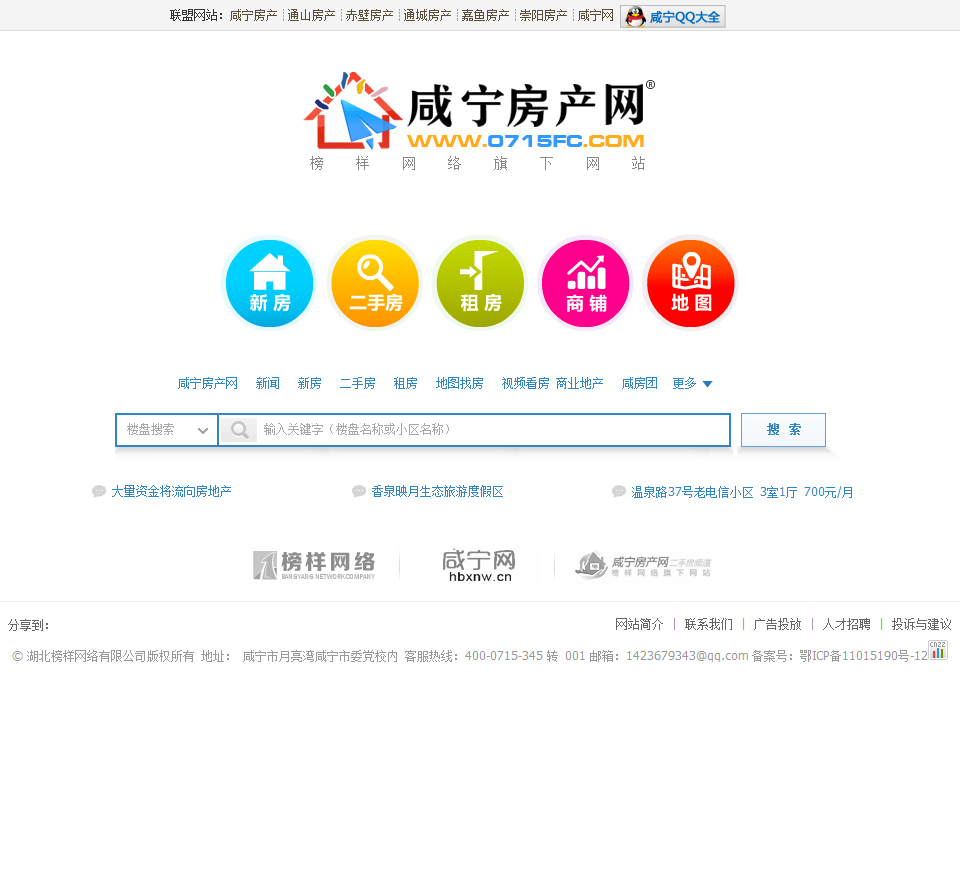Open the 二手房 orange magnifier icon
960x873 pixels.
(375, 283)
